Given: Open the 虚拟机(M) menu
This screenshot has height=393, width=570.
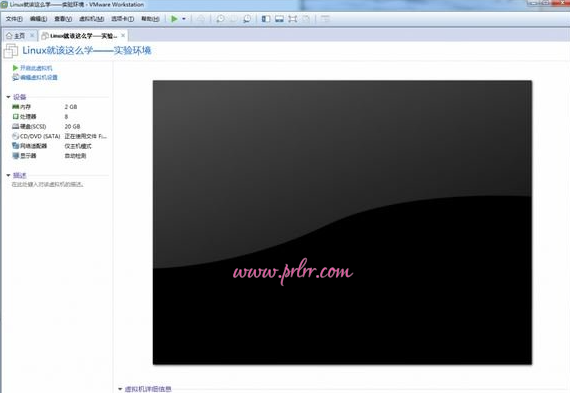Looking at the screenshot, I should click(x=92, y=19).
